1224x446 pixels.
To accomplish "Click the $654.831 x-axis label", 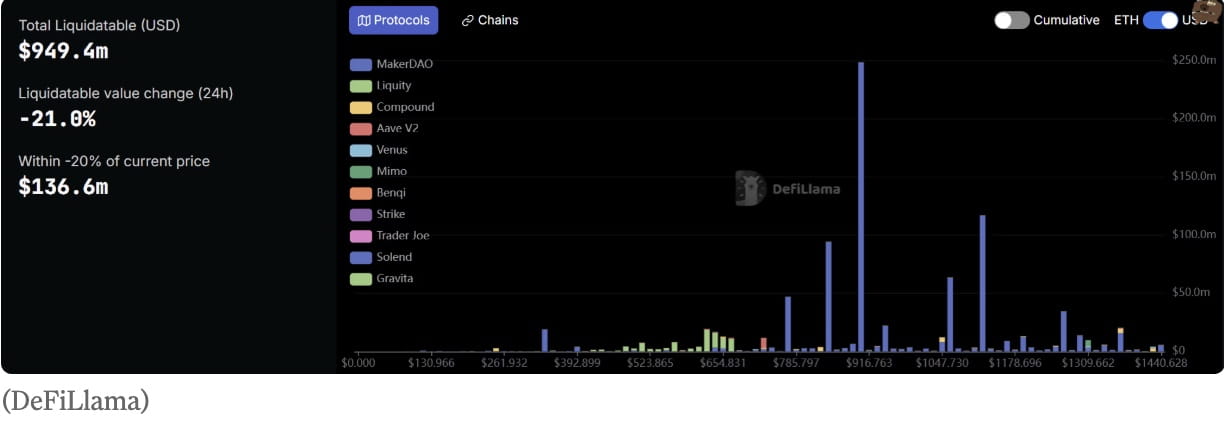I will coord(723,363).
